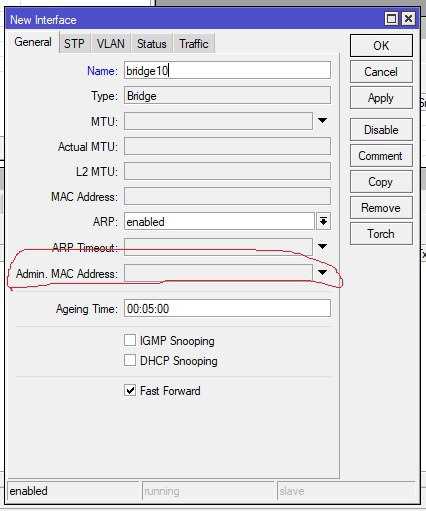Uncheck the Fast Forward option
This screenshot has width=426, height=511.
[x=130, y=390]
